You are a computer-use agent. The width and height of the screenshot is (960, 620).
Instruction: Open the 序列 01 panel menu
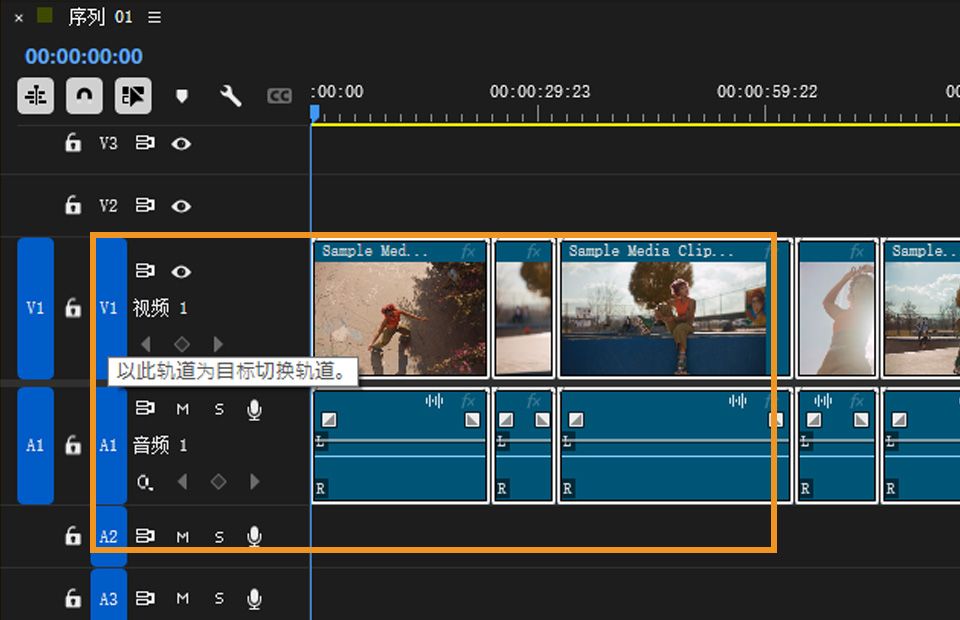[x=154, y=17]
